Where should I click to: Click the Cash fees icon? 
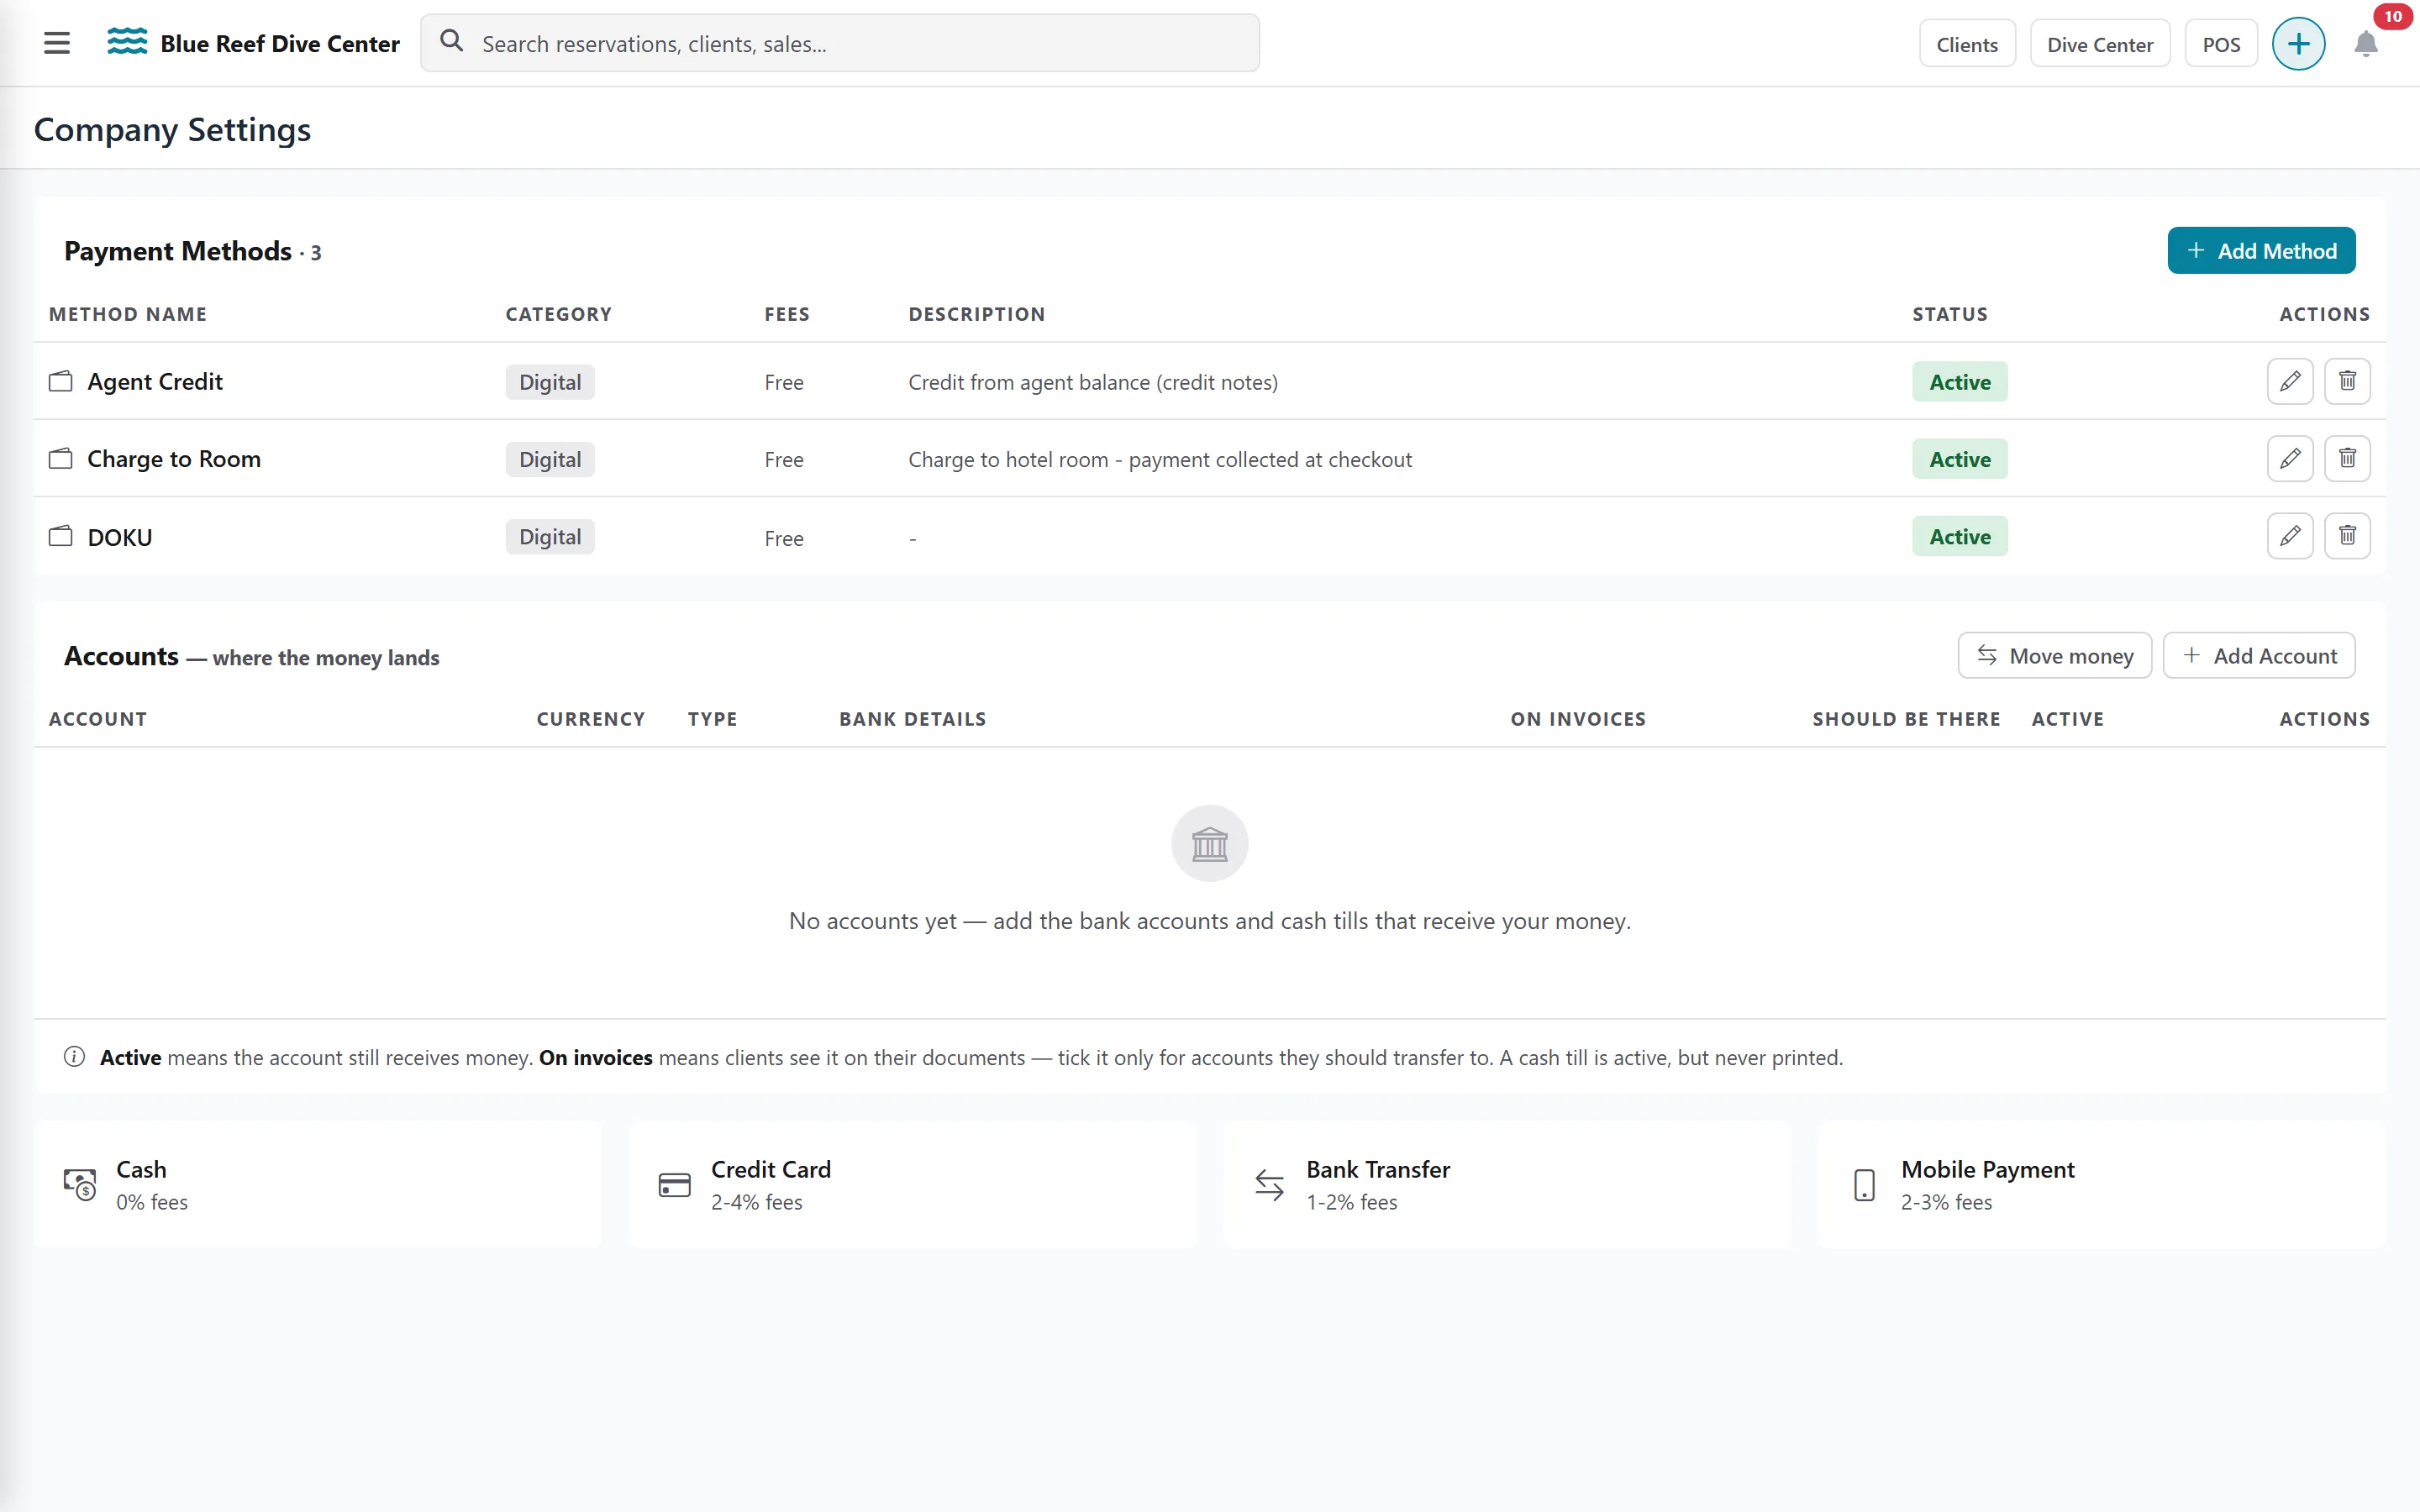point(80,1184)
